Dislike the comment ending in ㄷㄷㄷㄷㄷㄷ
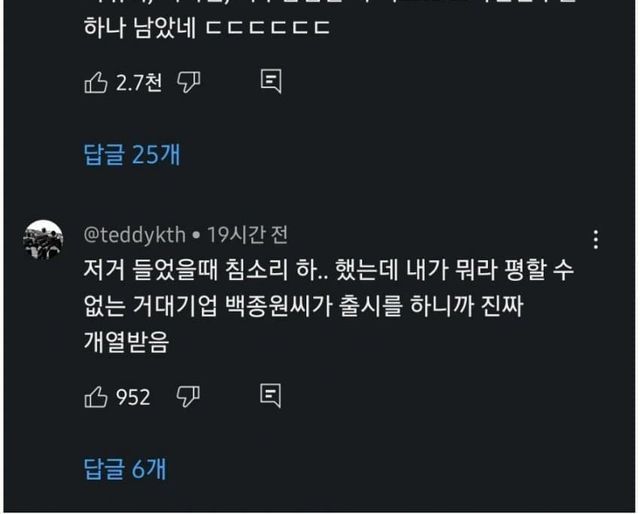The height and width of the screenshot is (514, 640). (189, 82)
